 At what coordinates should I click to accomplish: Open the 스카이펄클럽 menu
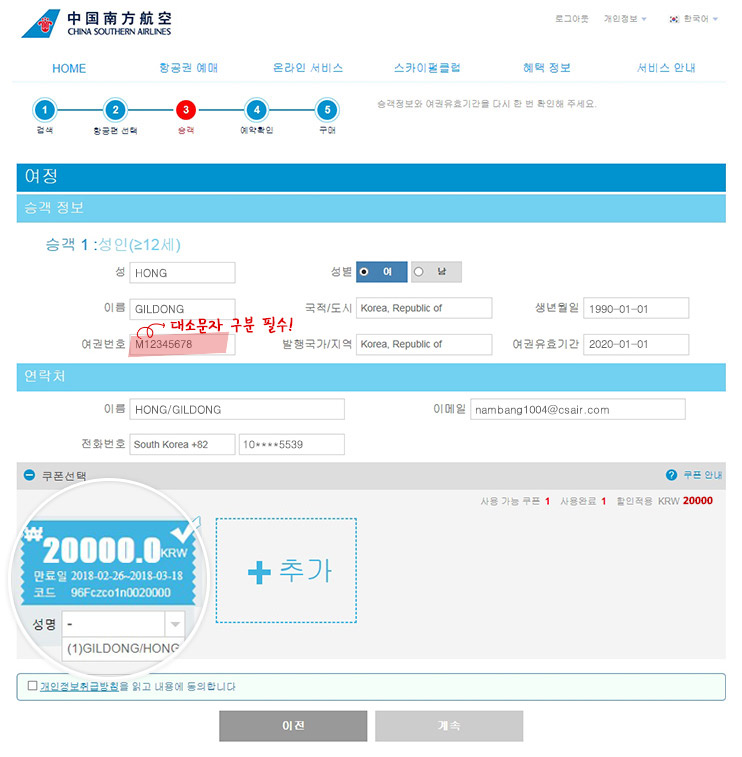click(x=427, y=68)
